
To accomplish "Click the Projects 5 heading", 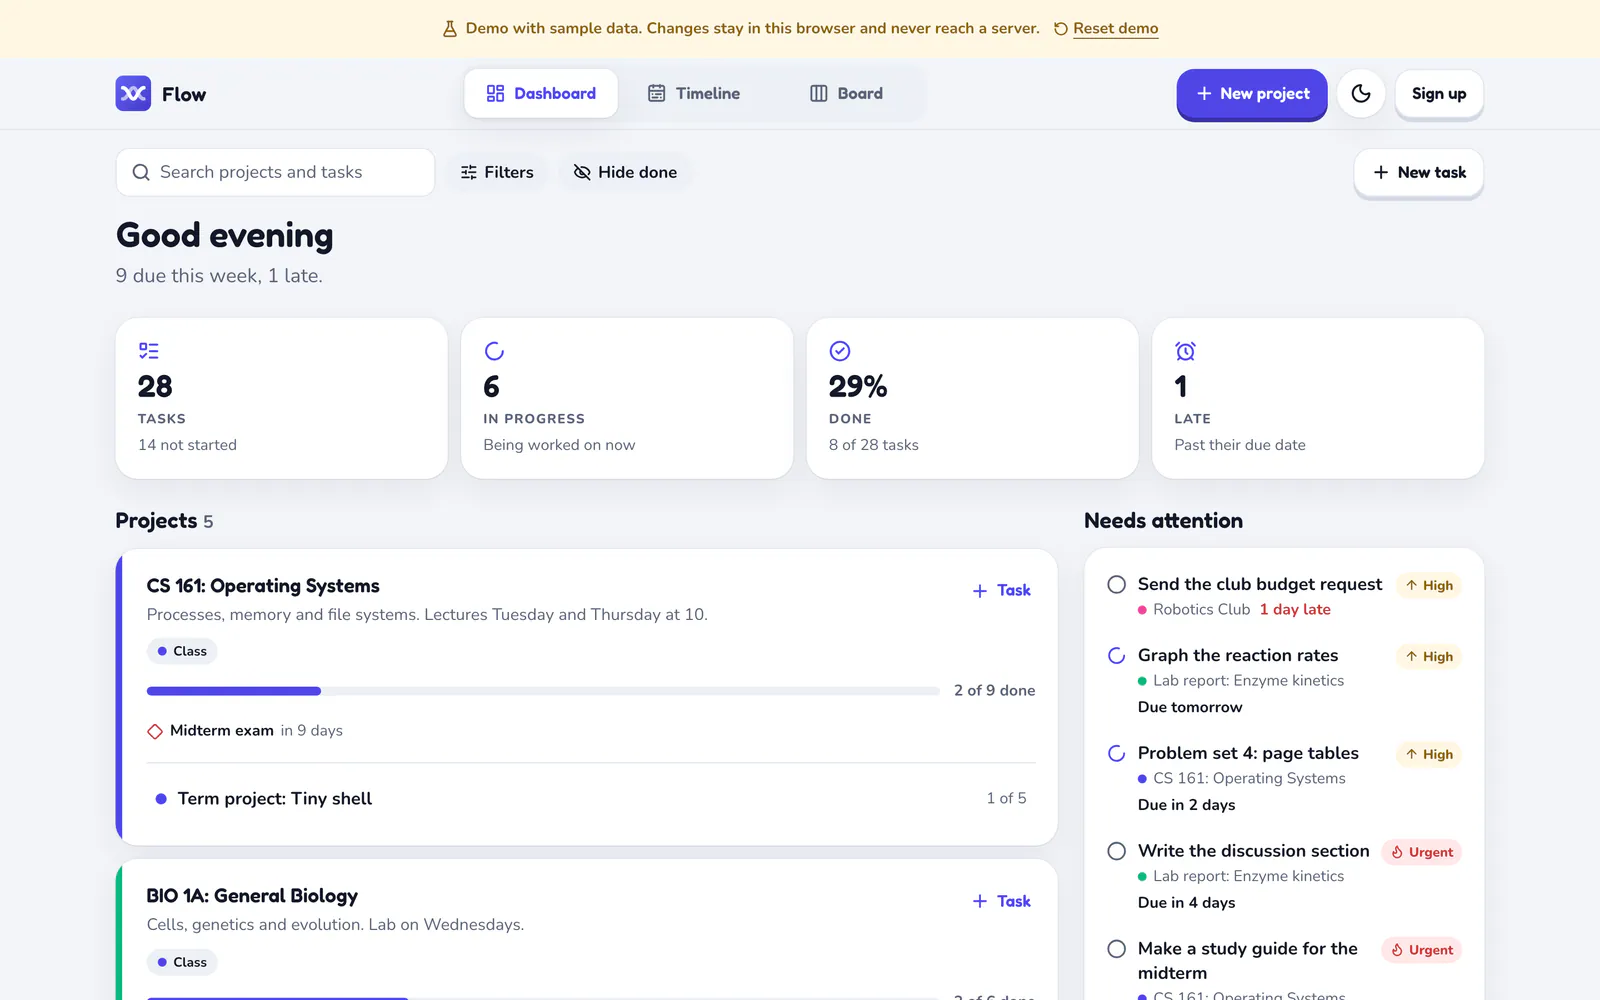I will (164, 521).
